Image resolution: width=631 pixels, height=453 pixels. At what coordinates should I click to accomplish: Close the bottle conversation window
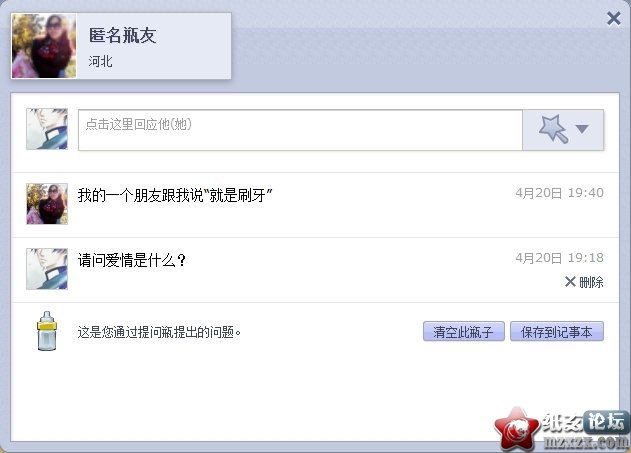613,19
